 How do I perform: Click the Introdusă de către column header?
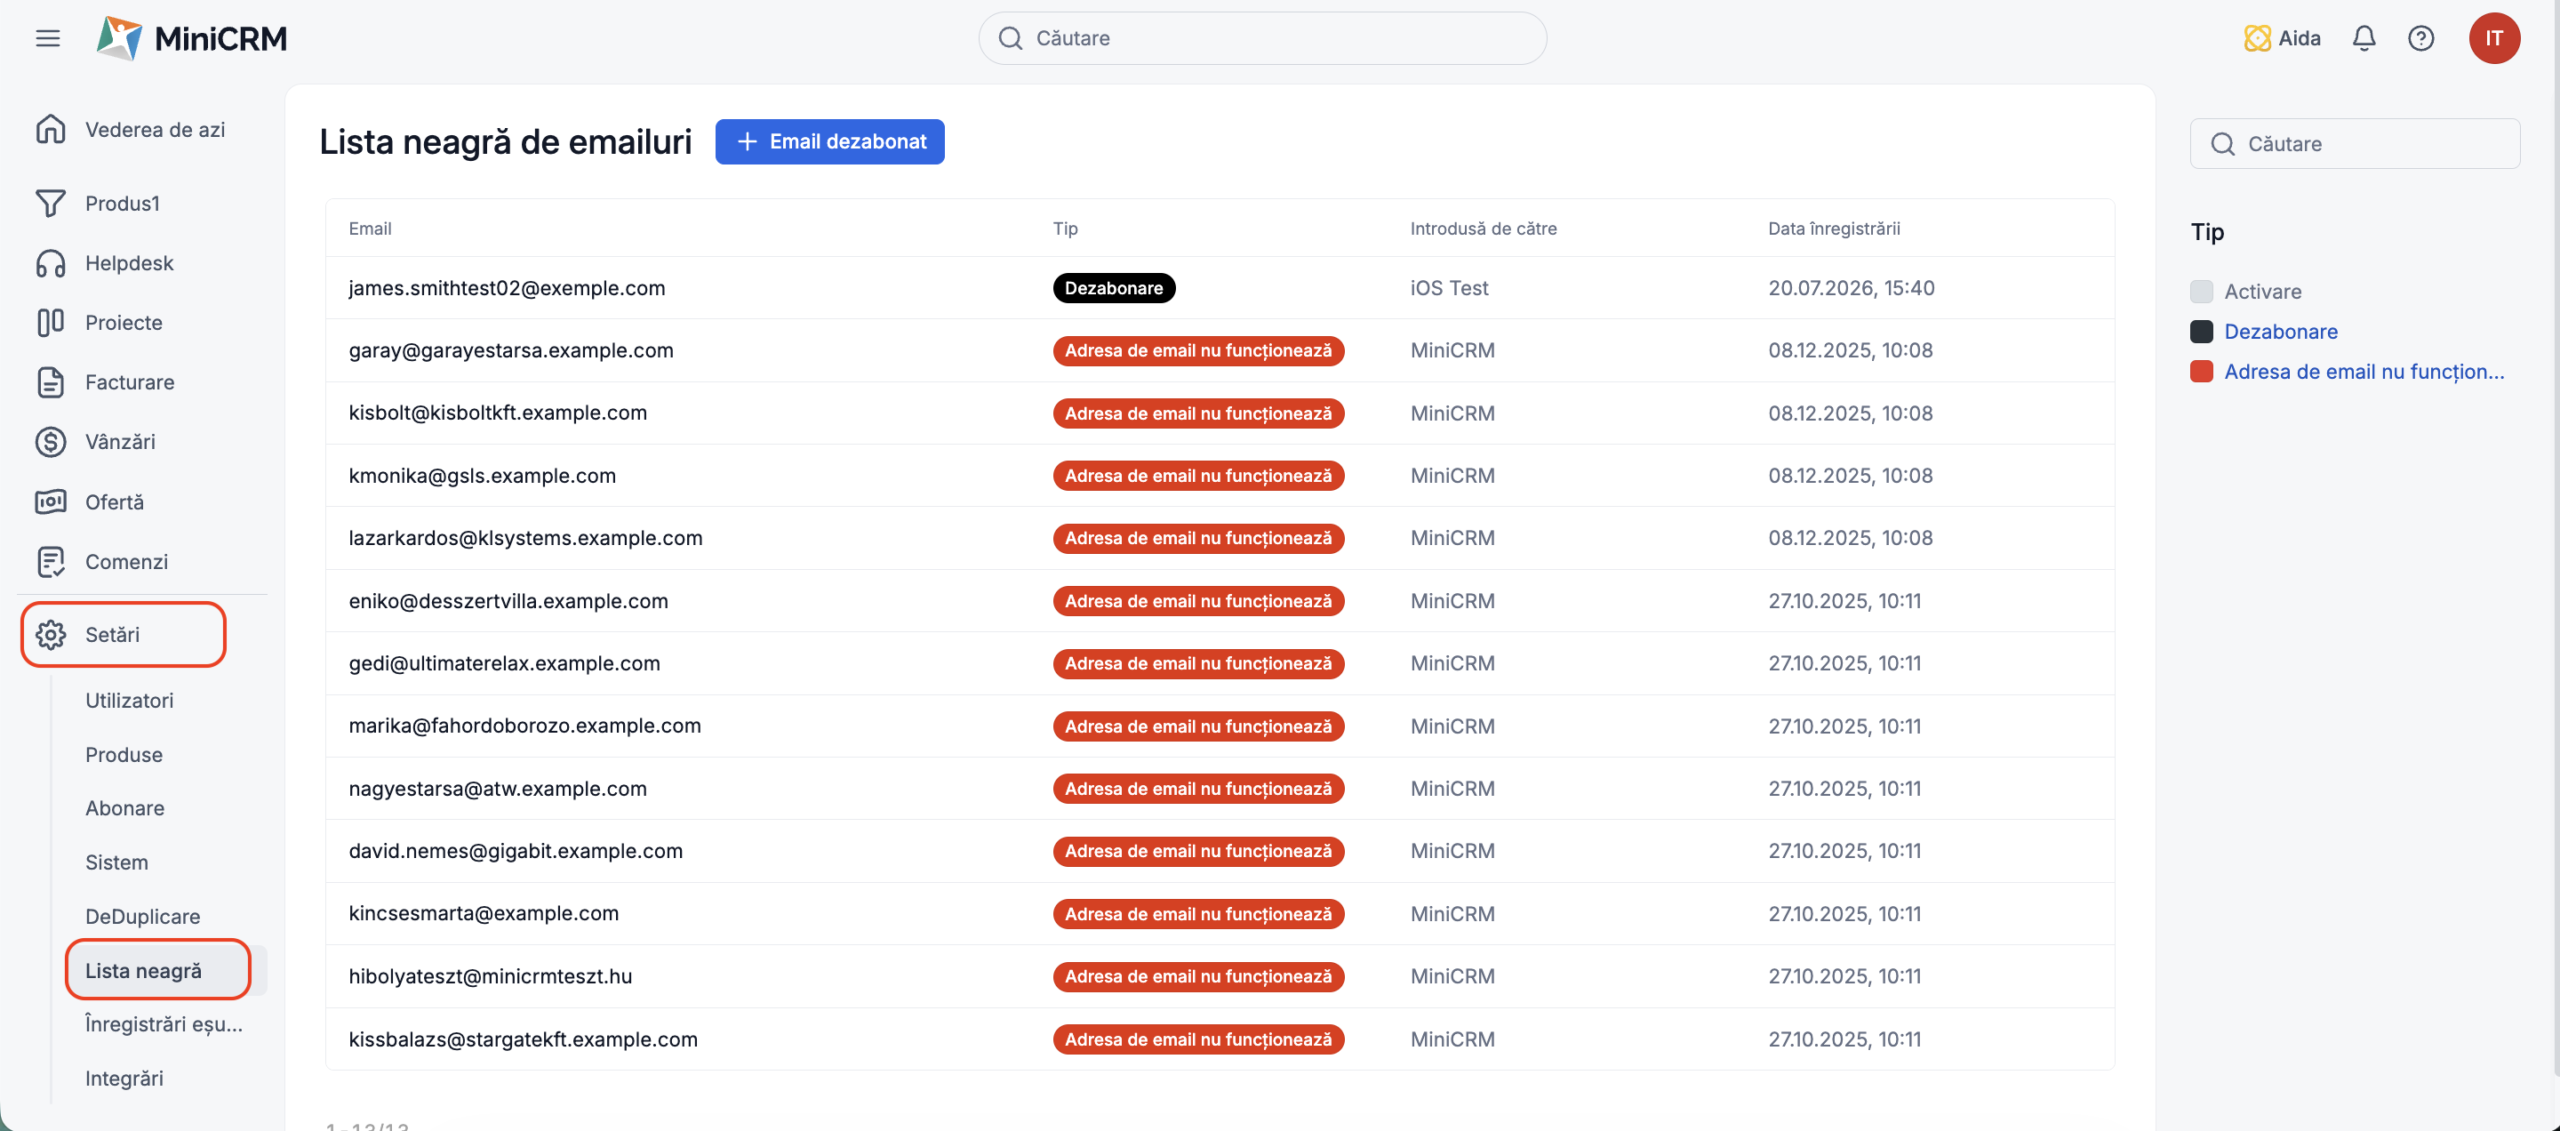tap(1483, 228)
